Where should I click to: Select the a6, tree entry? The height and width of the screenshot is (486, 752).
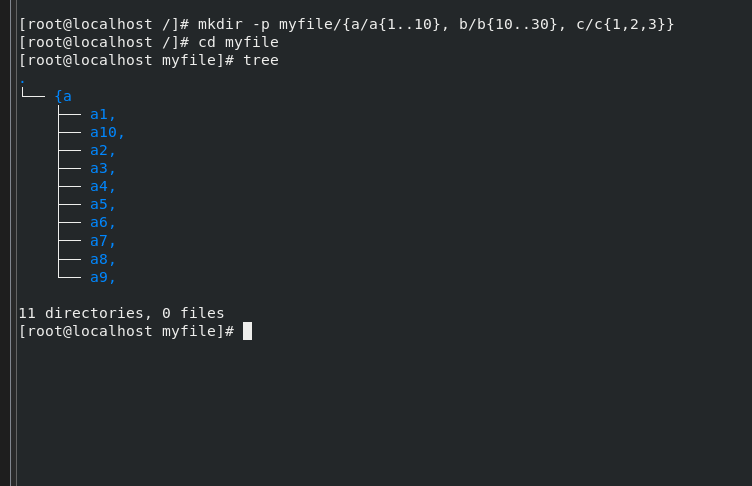click(103, 223)
